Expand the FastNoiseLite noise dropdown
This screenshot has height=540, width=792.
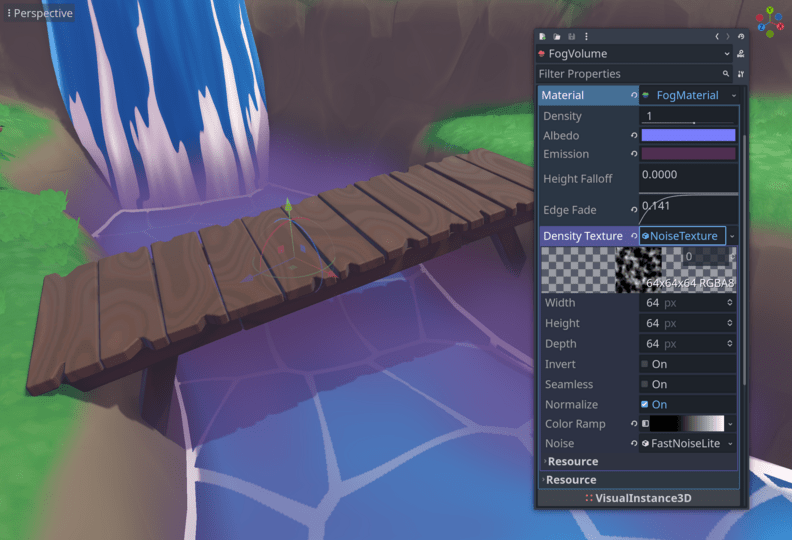coord(730,443)
